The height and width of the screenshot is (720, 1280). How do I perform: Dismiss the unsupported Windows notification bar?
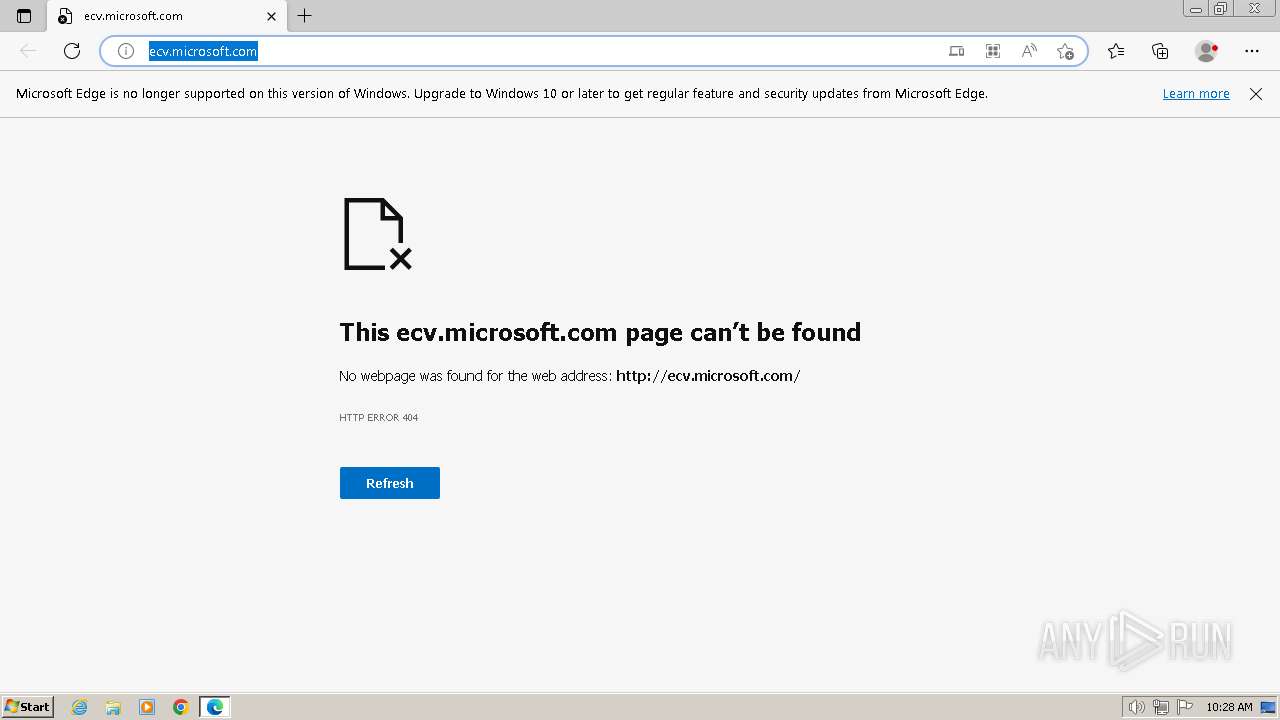point(1256,94)
